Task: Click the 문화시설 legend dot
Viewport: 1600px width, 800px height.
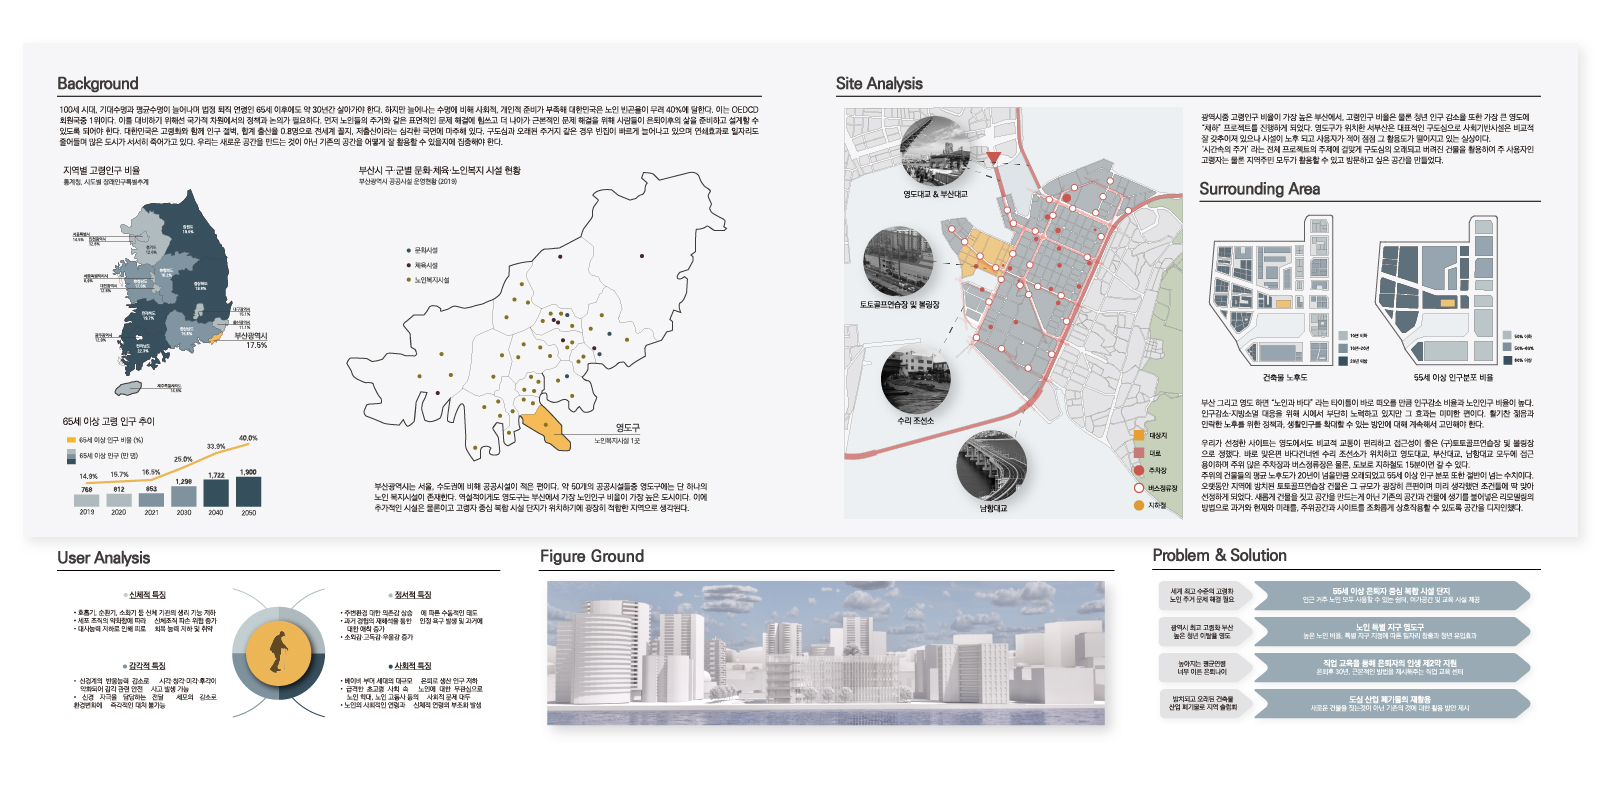Action: [x=408, y=250]
